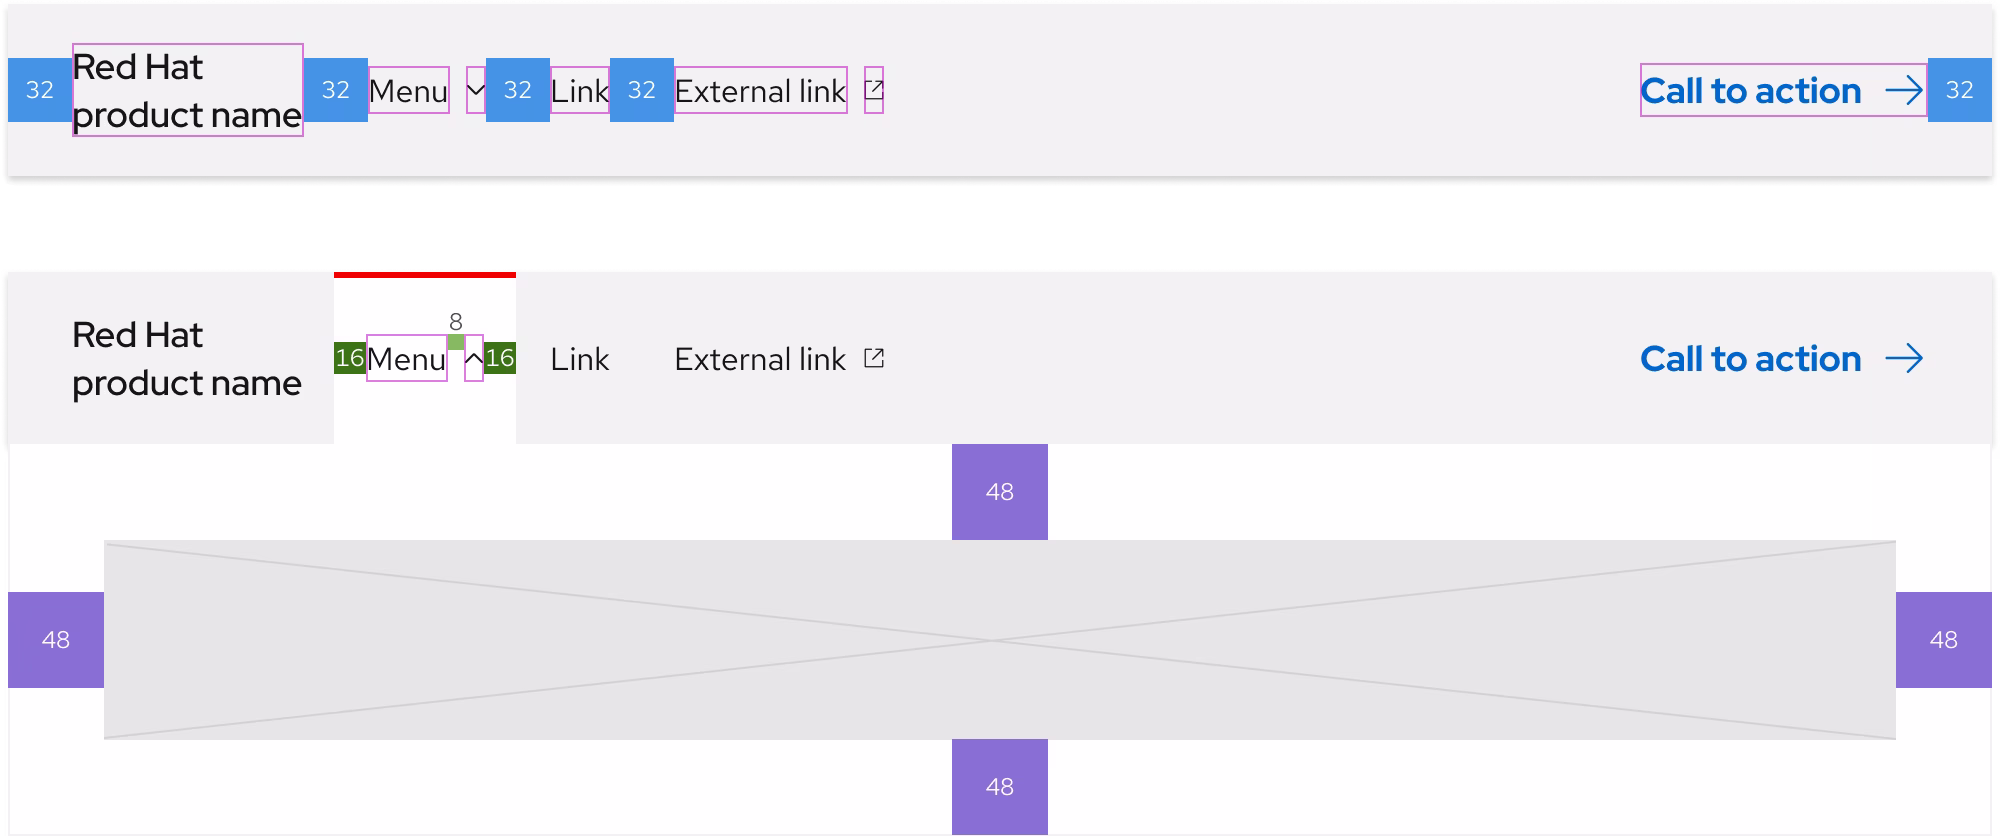Viewport: 2000px width, 836px height.
Task: Click the Call to action link in the top navbar
Action: click(x=1751, y=90)
